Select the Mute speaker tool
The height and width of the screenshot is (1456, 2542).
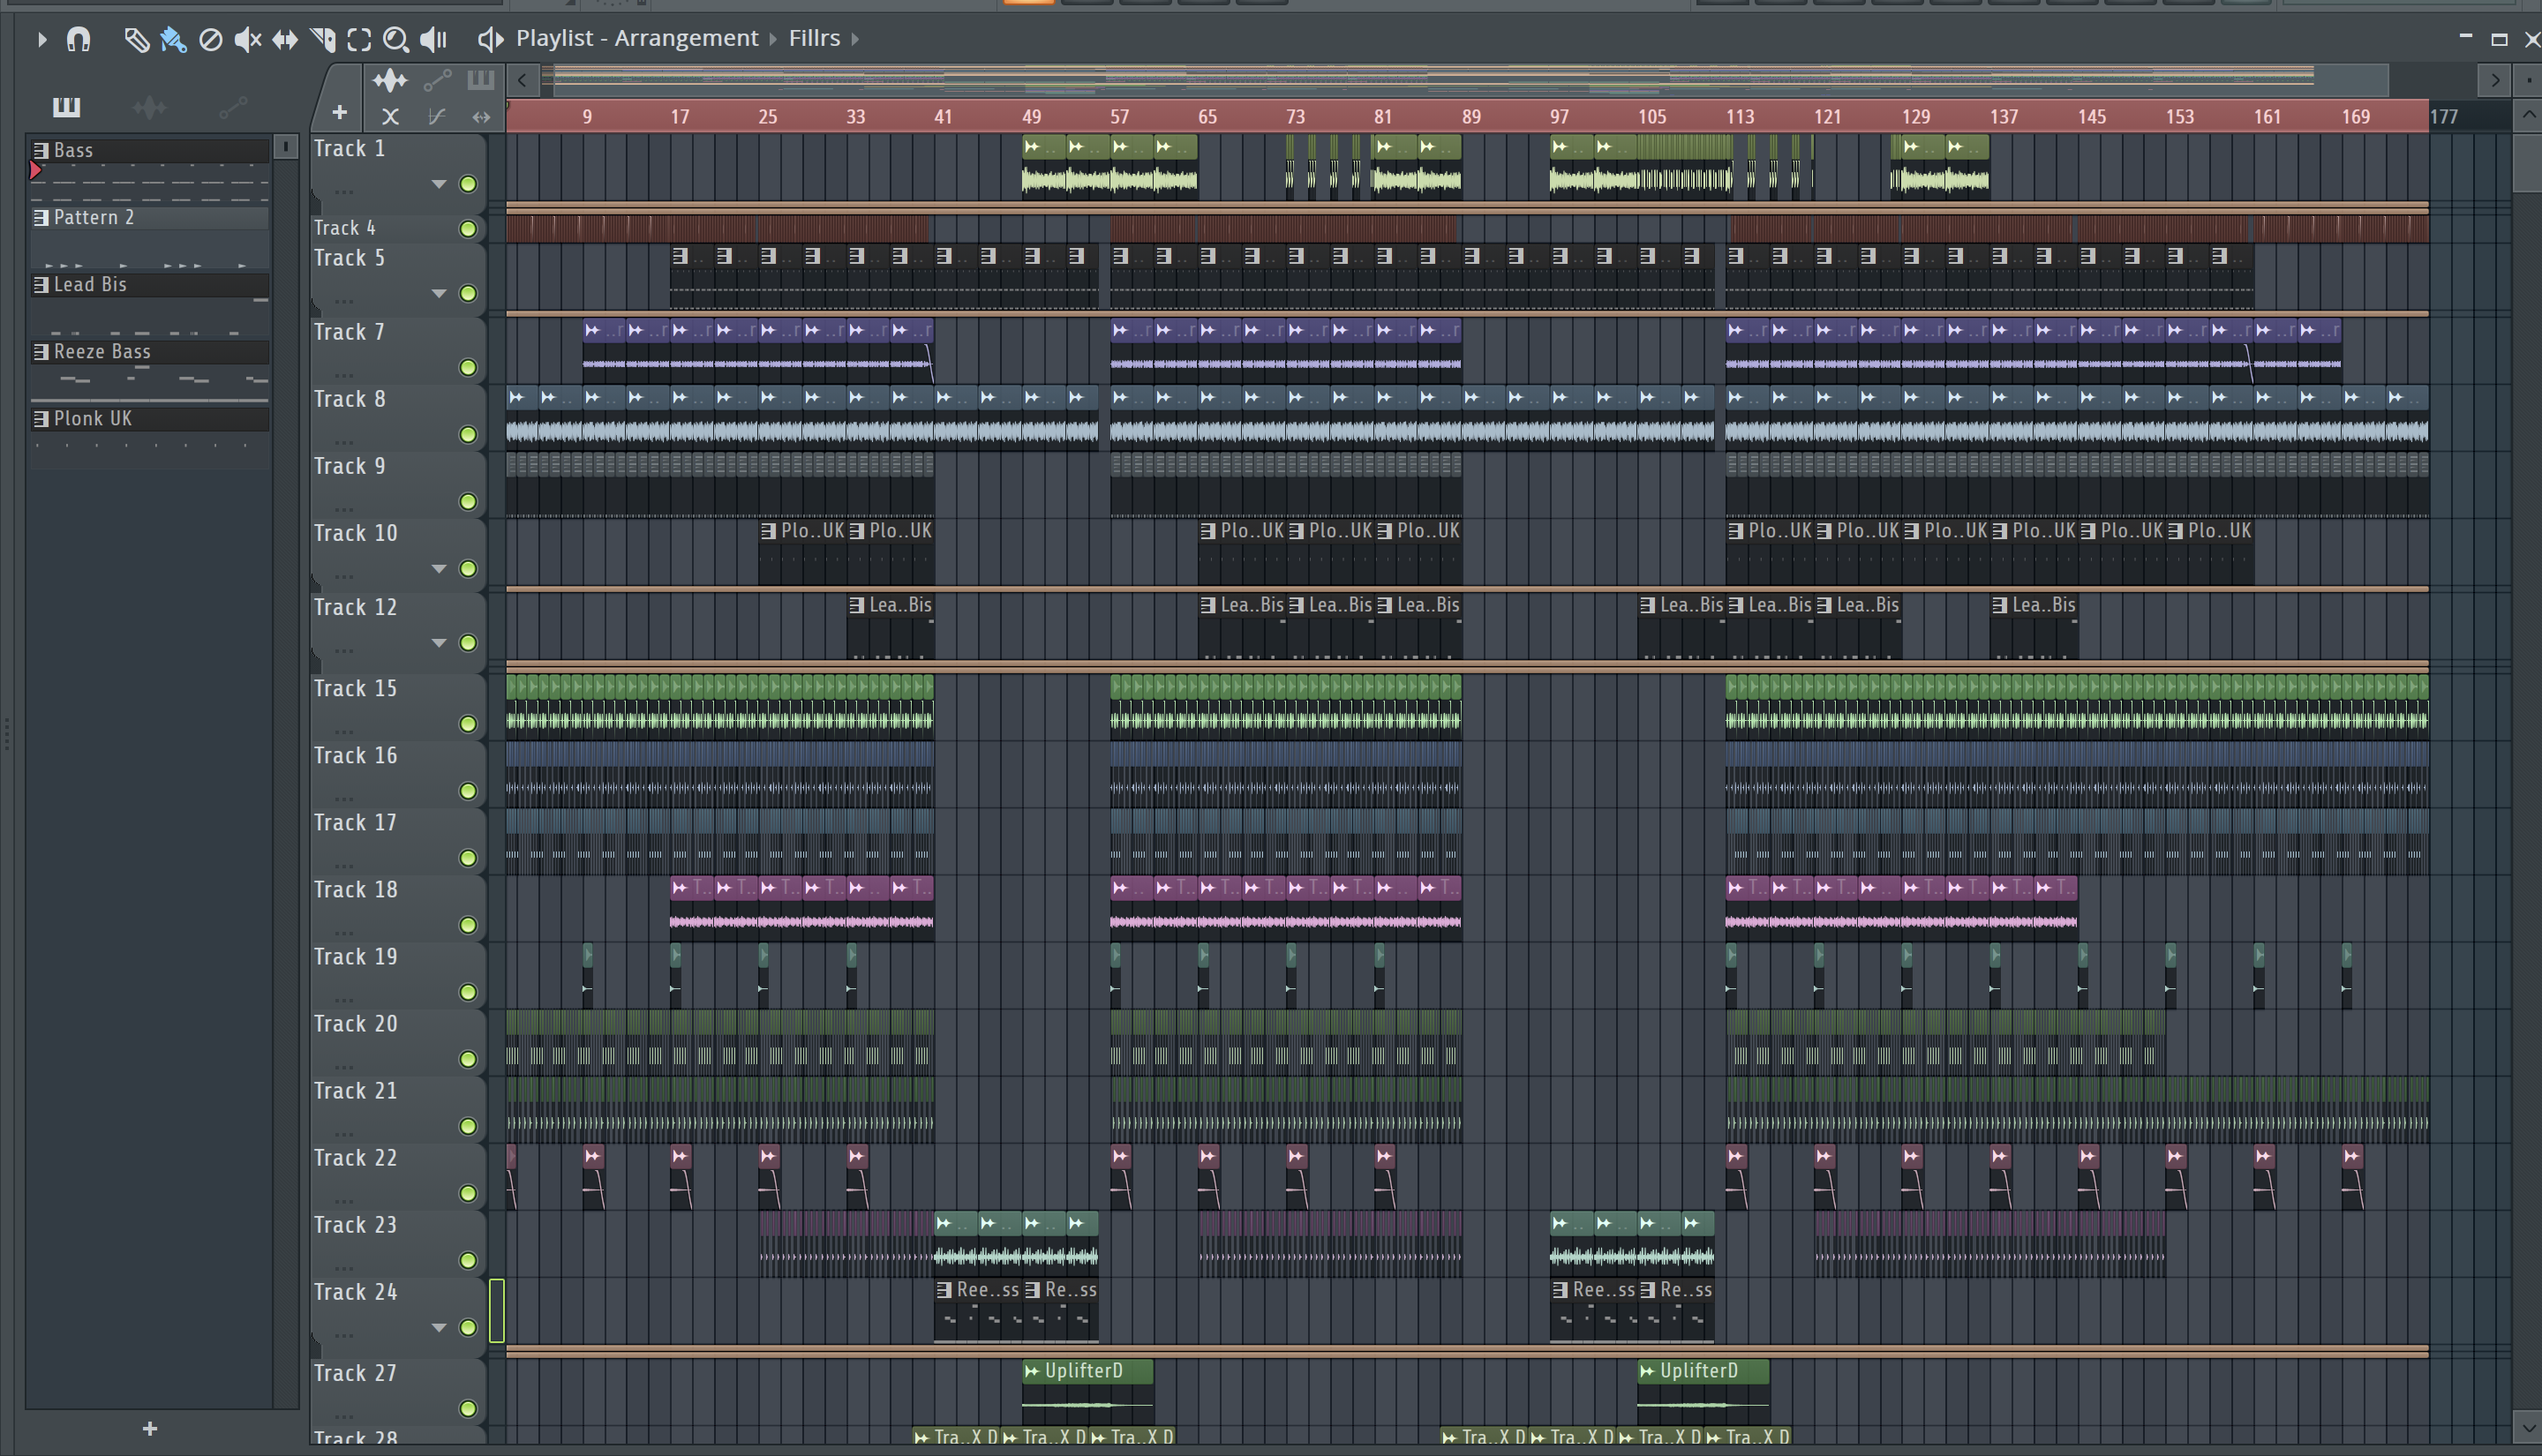click(x=247, y=39)
